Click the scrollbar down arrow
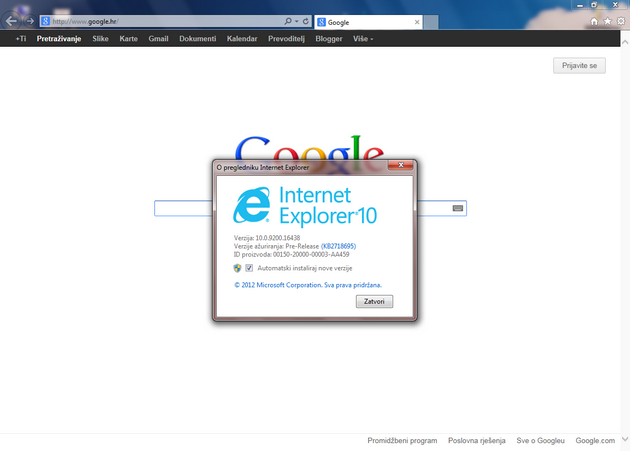The image size is (630, 451). (625, 439)
